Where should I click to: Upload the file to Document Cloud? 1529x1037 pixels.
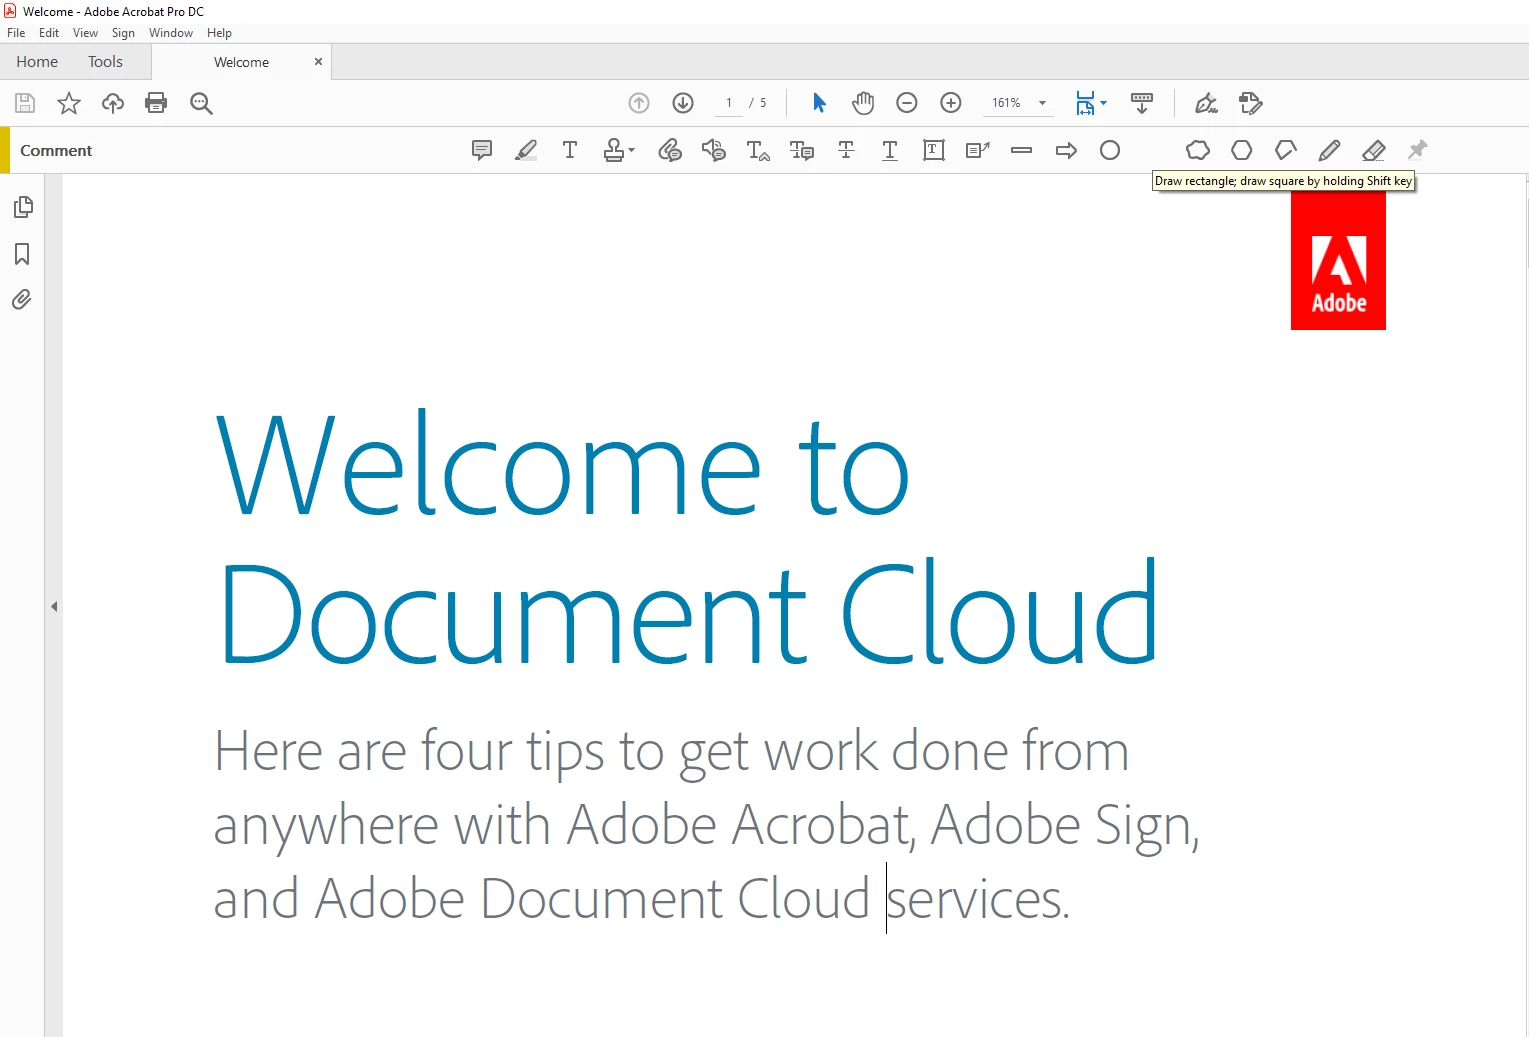(x=113, y=103)
